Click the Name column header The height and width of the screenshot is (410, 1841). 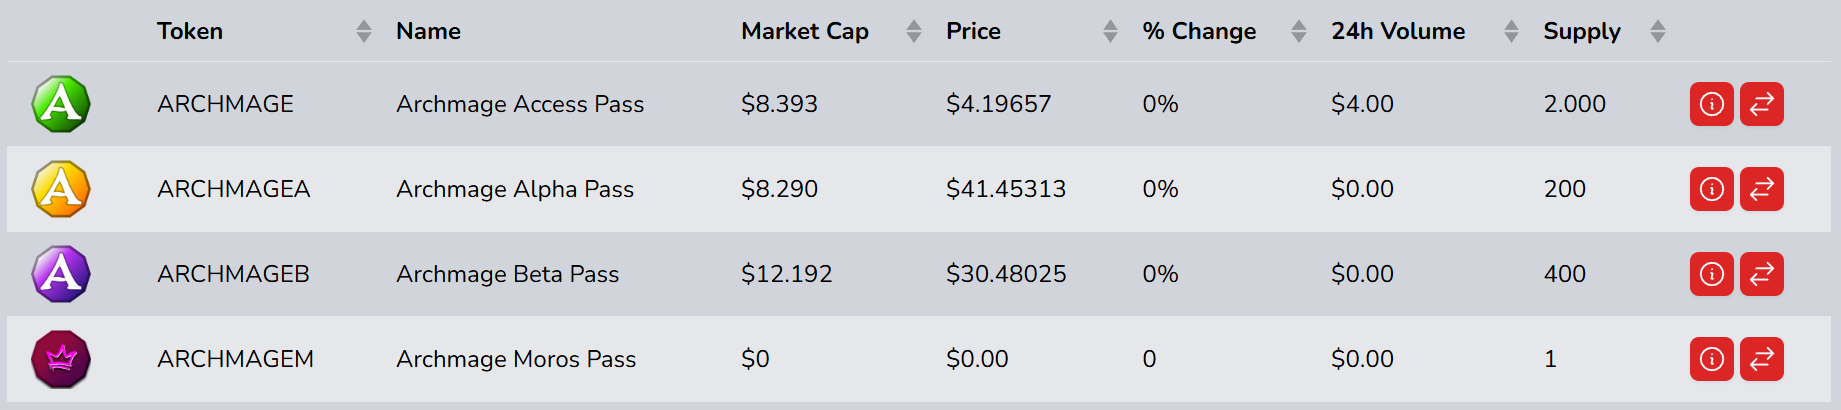click(428, 32)
